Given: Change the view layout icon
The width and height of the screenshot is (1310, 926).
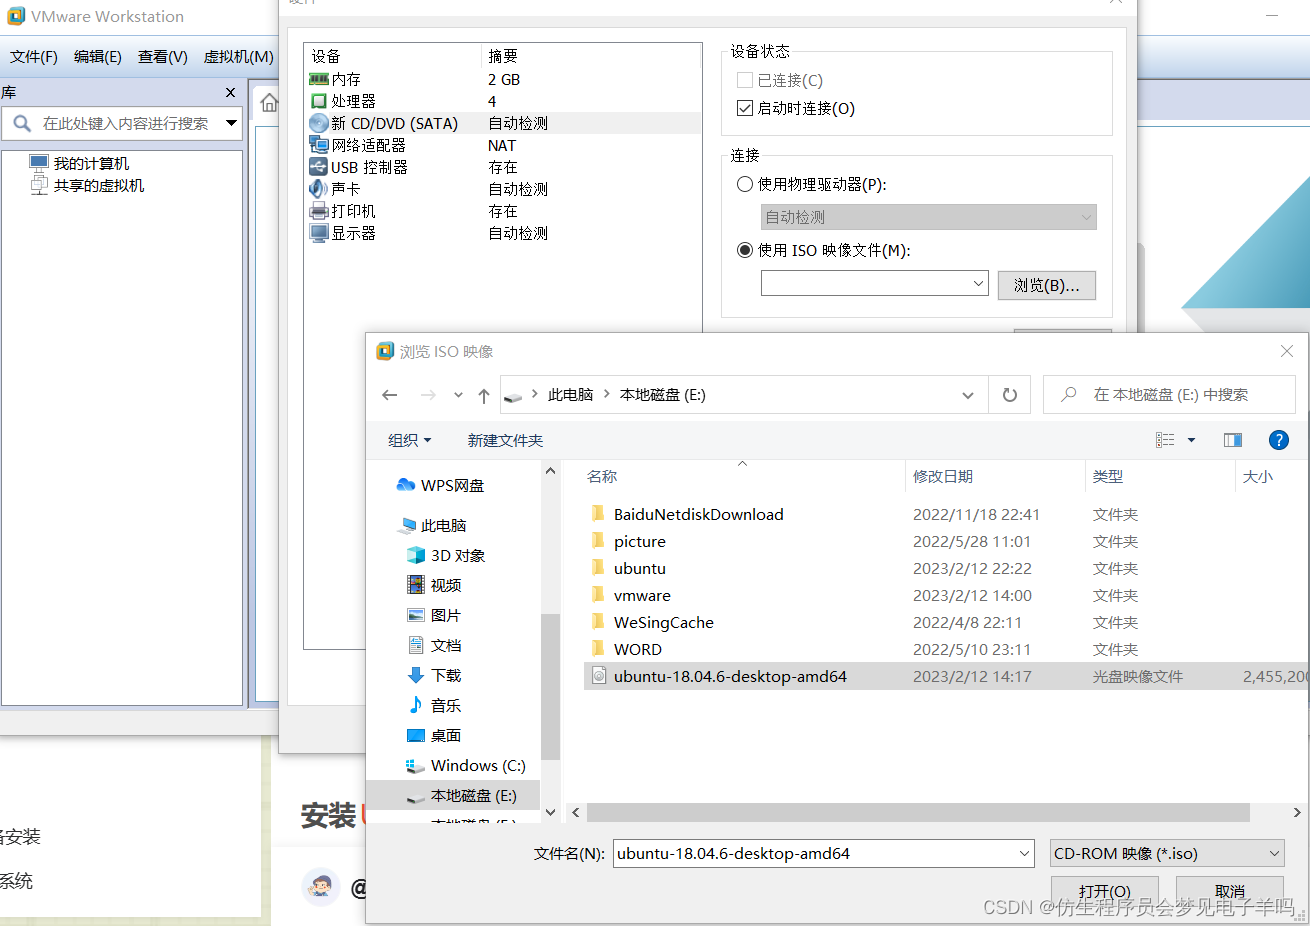Looking at the screenshot, I should (x=1165, y=440).
